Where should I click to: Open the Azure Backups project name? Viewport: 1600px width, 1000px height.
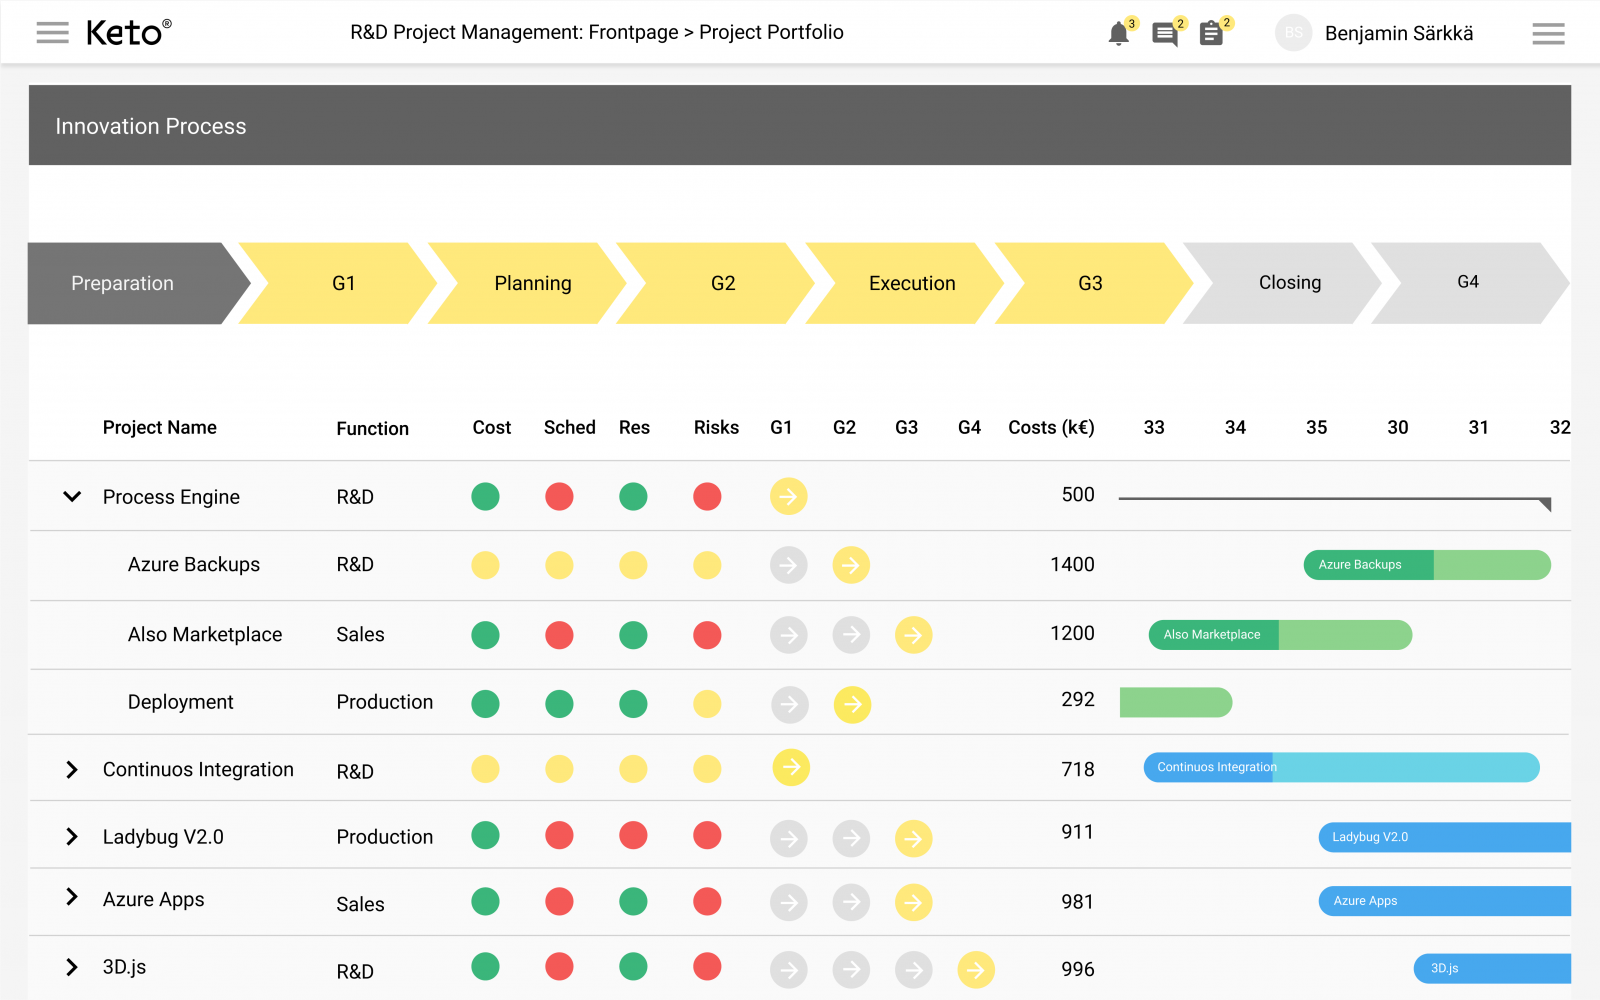coord(194,564)
